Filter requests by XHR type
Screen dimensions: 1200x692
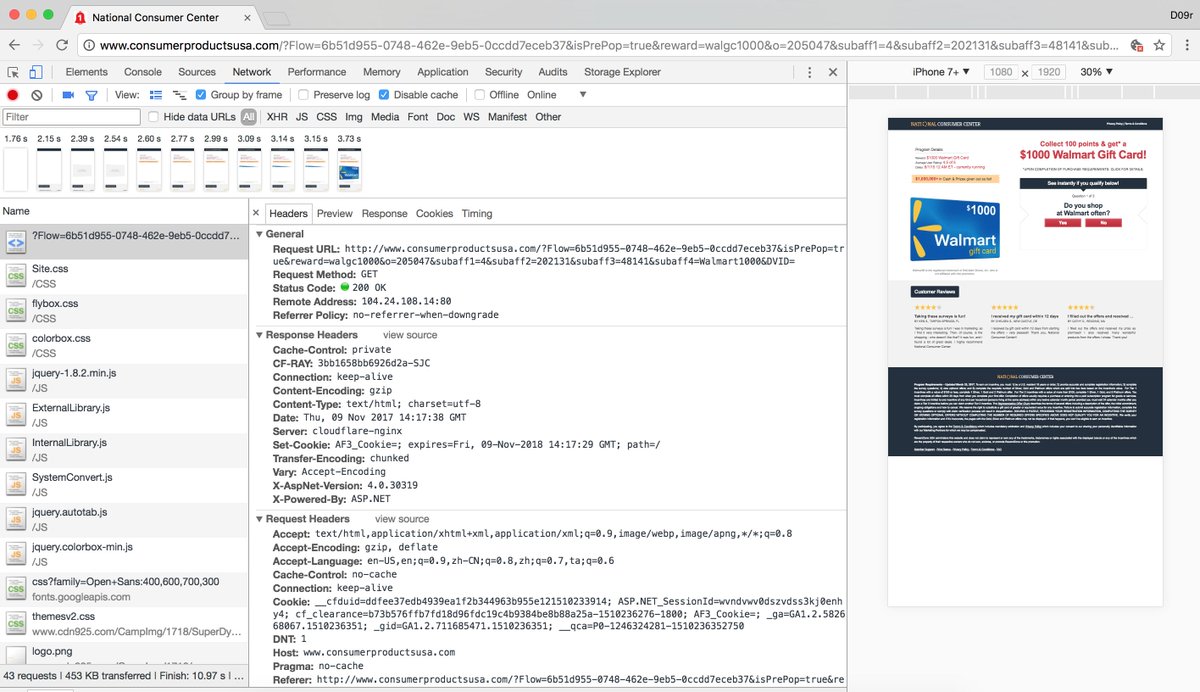click(277, 117)
